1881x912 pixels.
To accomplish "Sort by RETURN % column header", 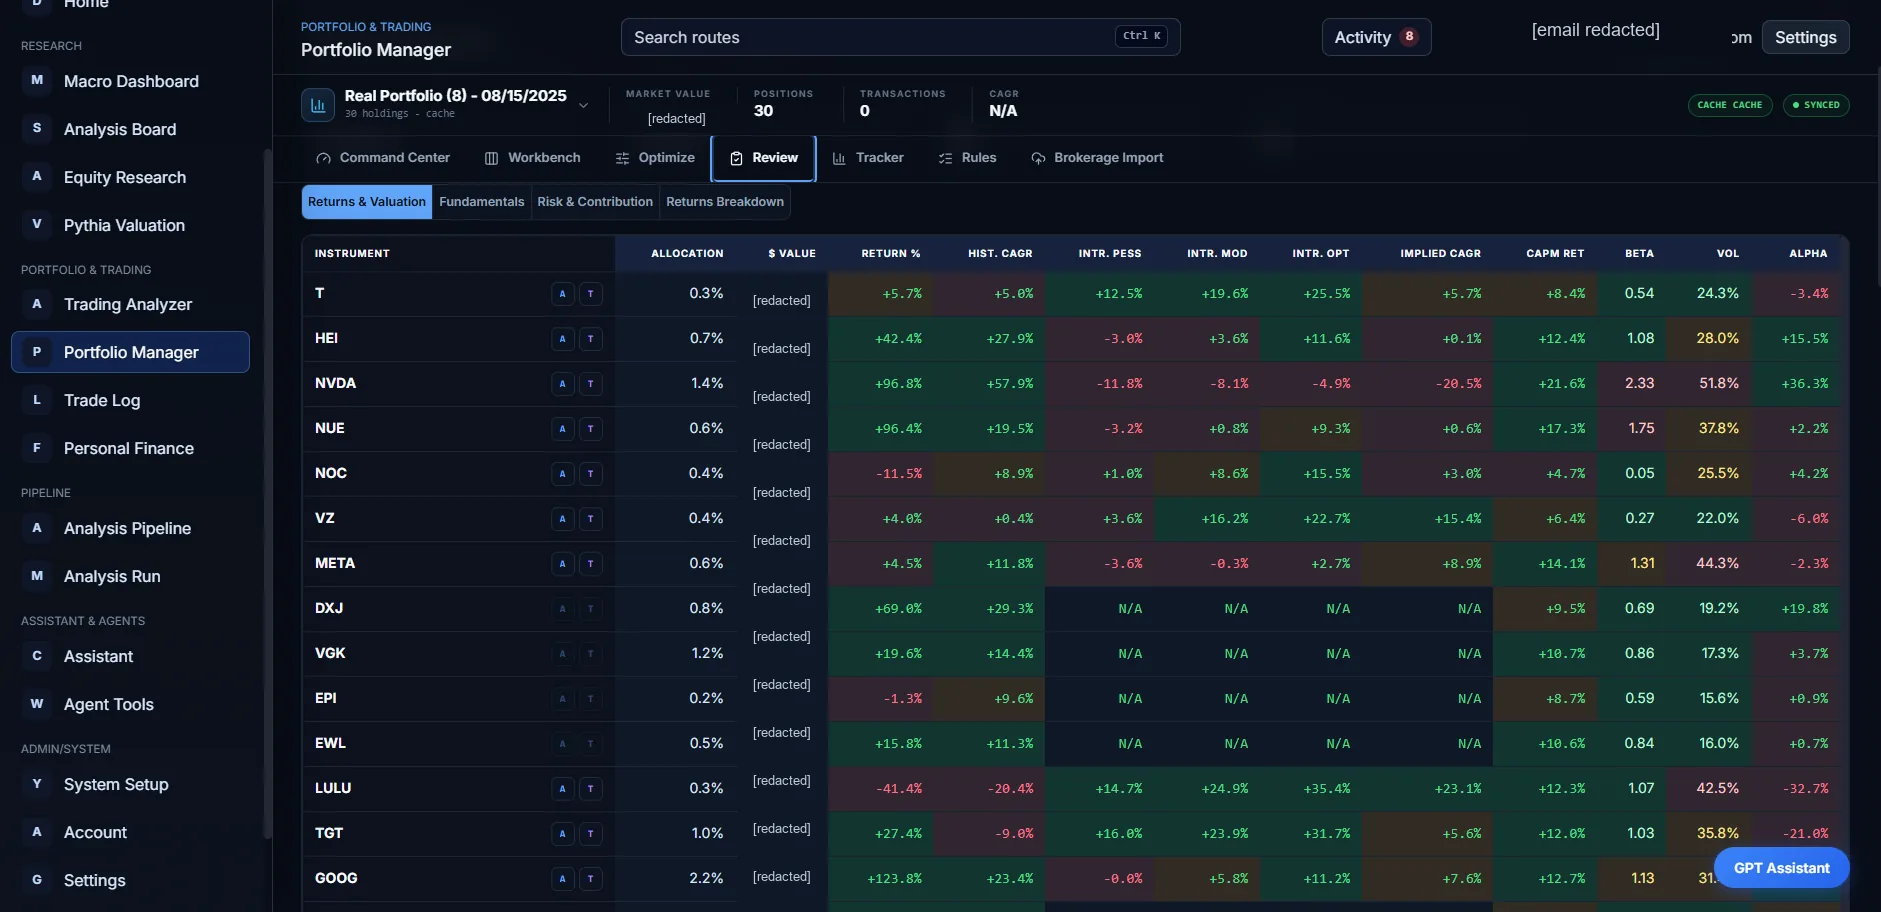I will (890, 254).
